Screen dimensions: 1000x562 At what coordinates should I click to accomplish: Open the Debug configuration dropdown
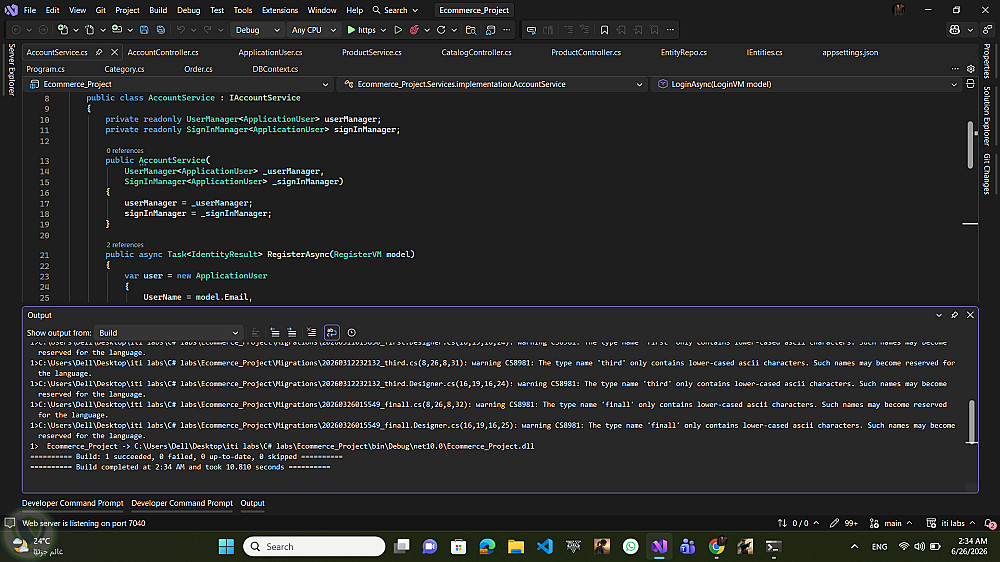(257, 30)
